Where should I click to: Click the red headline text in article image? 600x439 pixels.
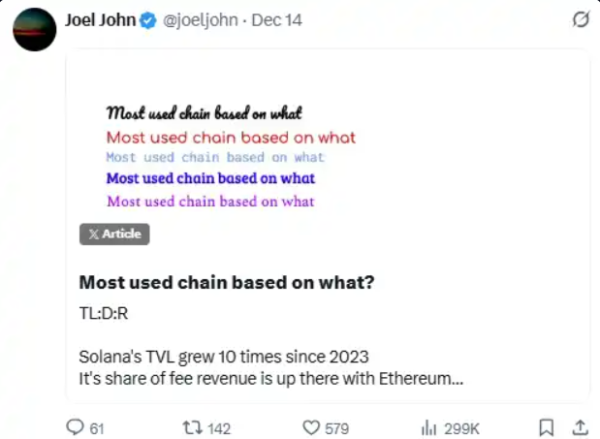pos(230,138)
